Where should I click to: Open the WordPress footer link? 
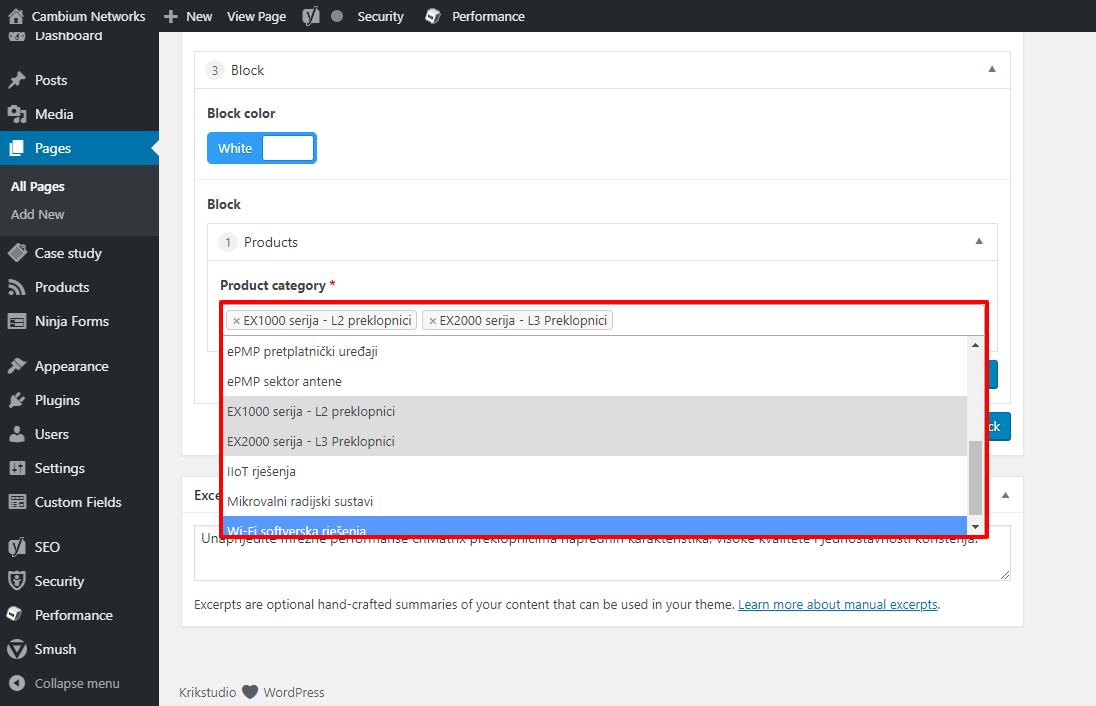(294, 692)
